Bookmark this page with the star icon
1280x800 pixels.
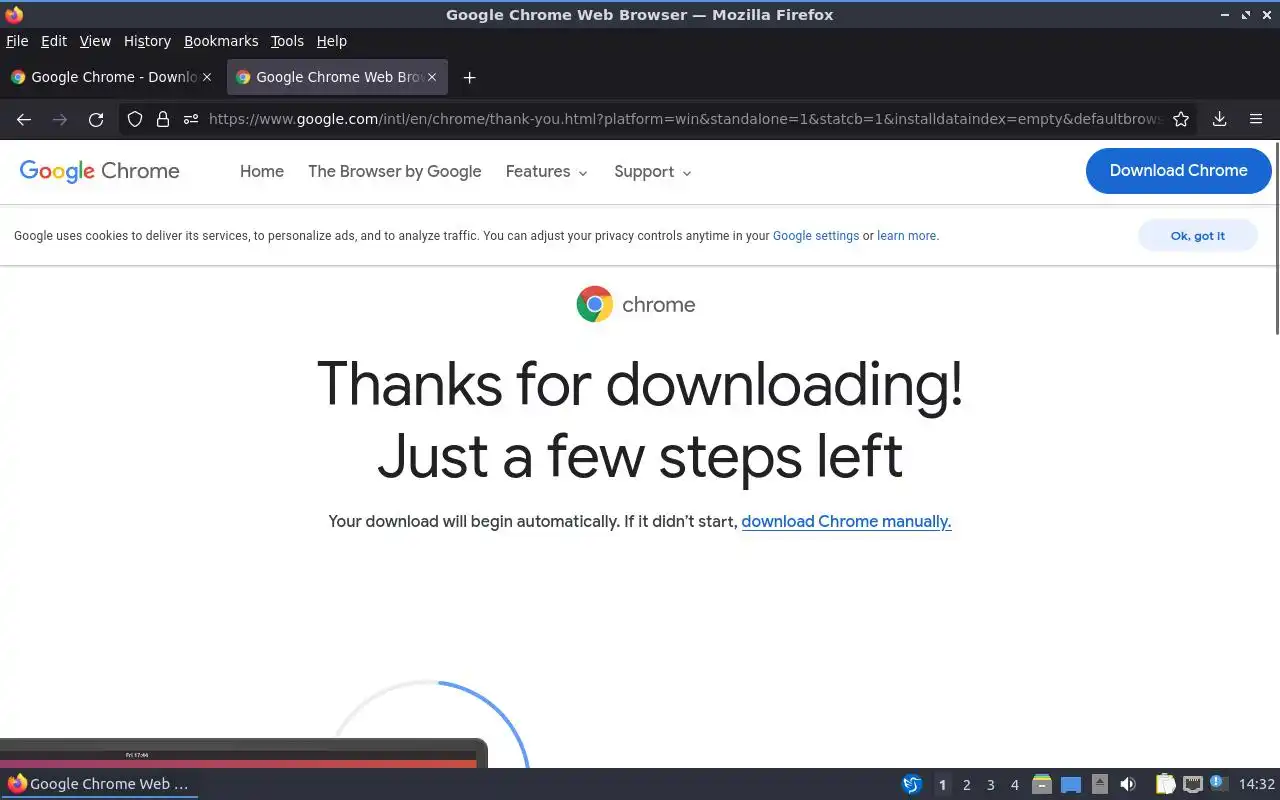point(1181,119)
